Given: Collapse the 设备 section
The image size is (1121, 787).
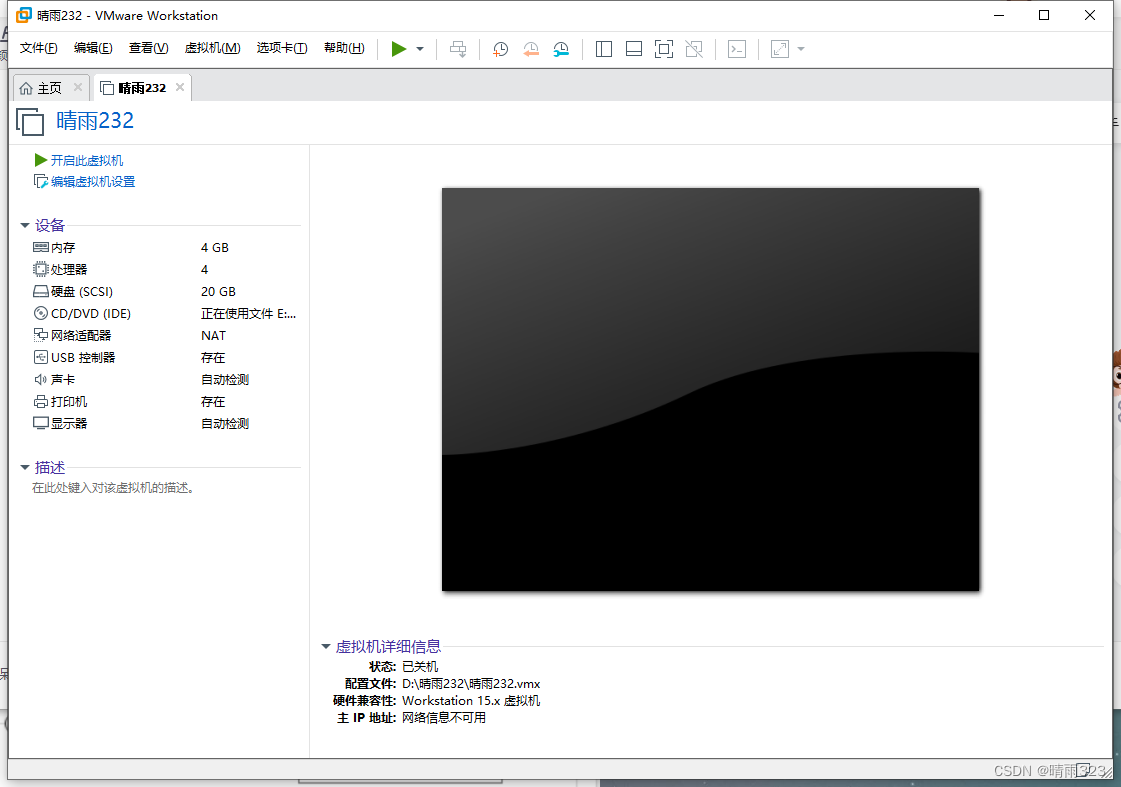Looking at the screenshot, I should pyautogui.click(x=24, y=225).
